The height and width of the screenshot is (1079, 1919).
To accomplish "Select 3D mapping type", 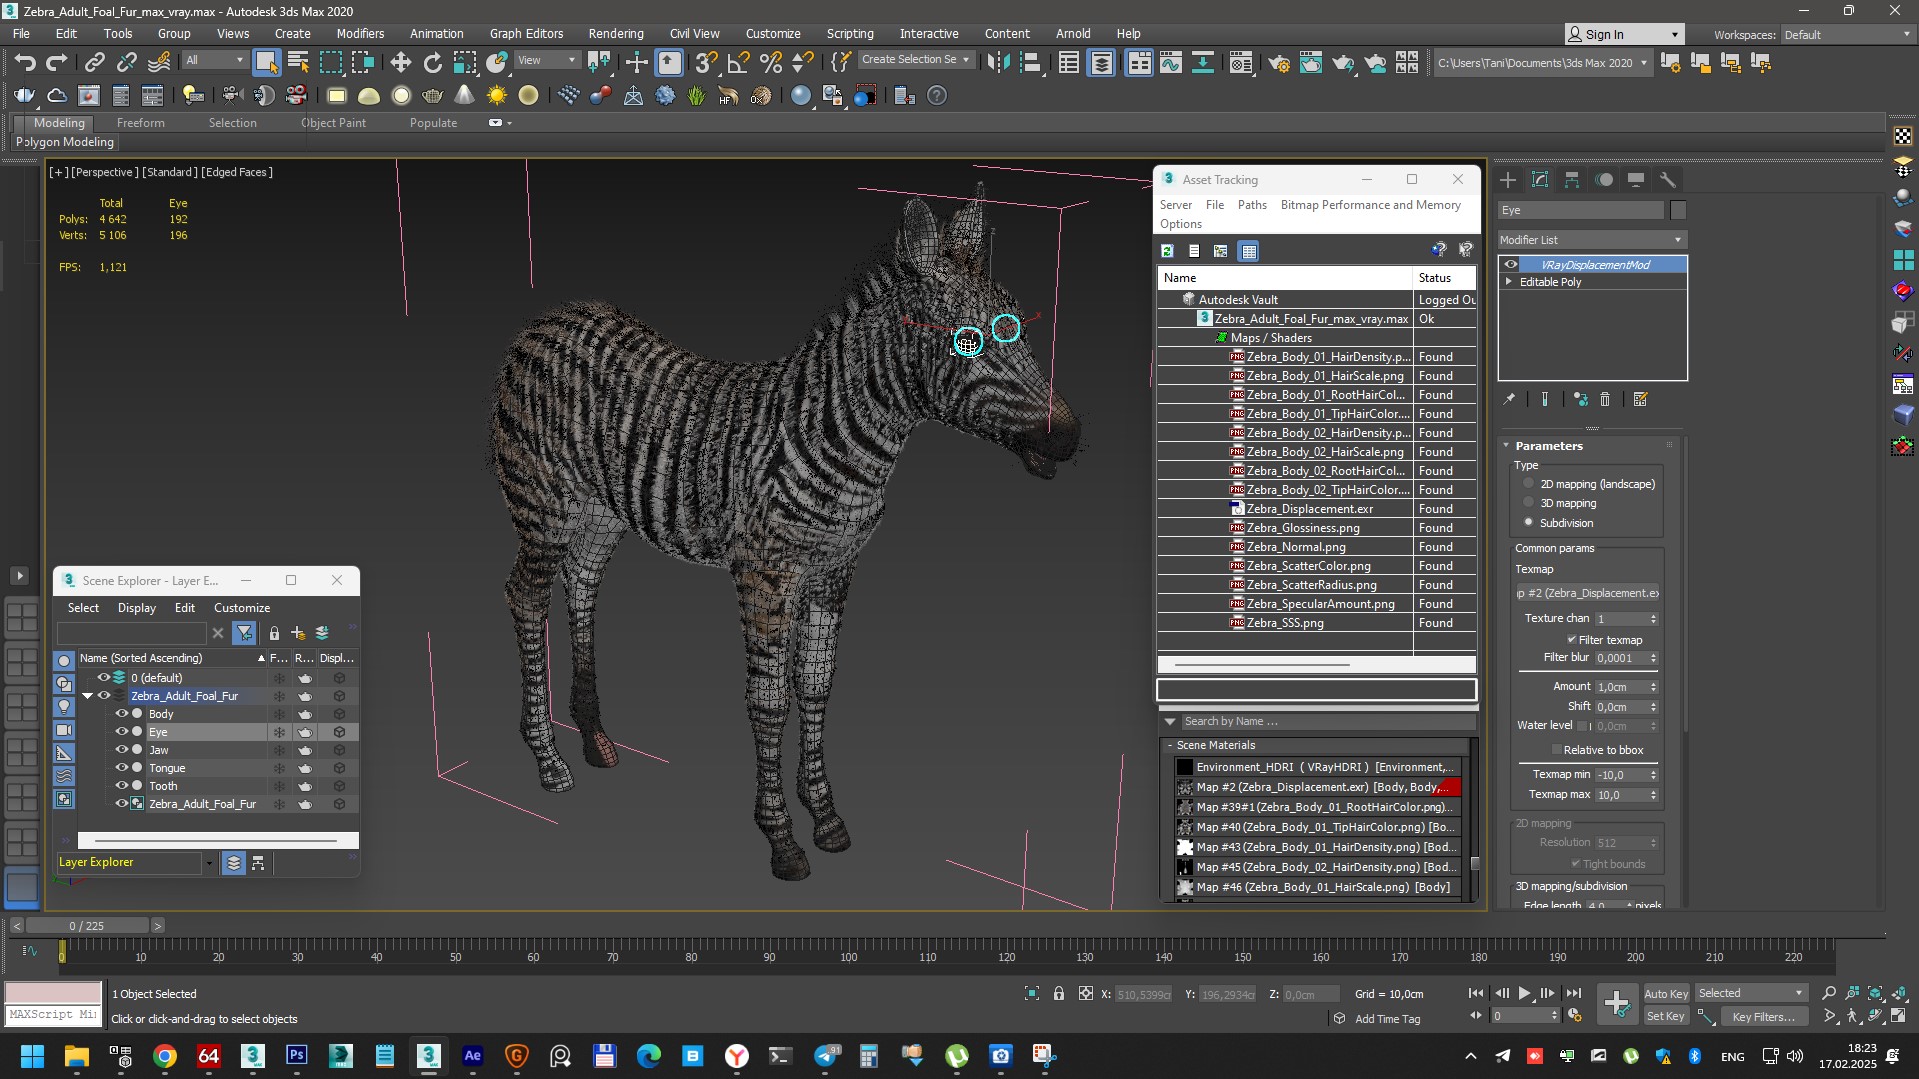I will pos(1528,503).
